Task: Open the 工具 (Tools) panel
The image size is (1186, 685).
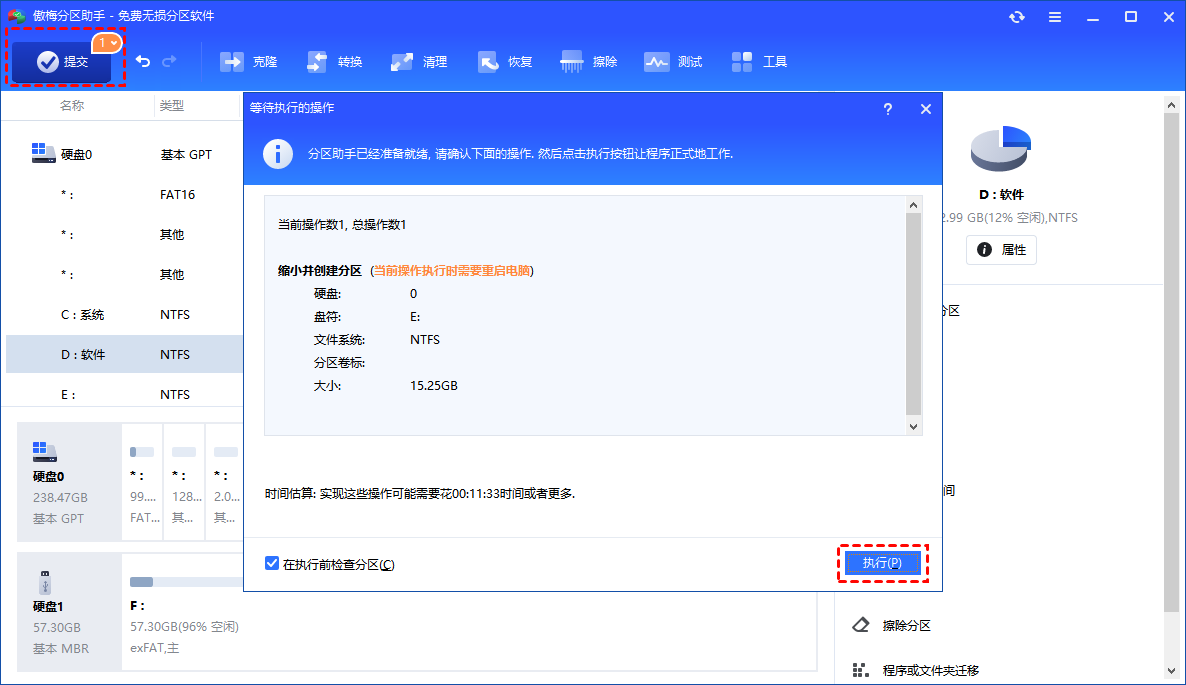Action: coord(760,61)
